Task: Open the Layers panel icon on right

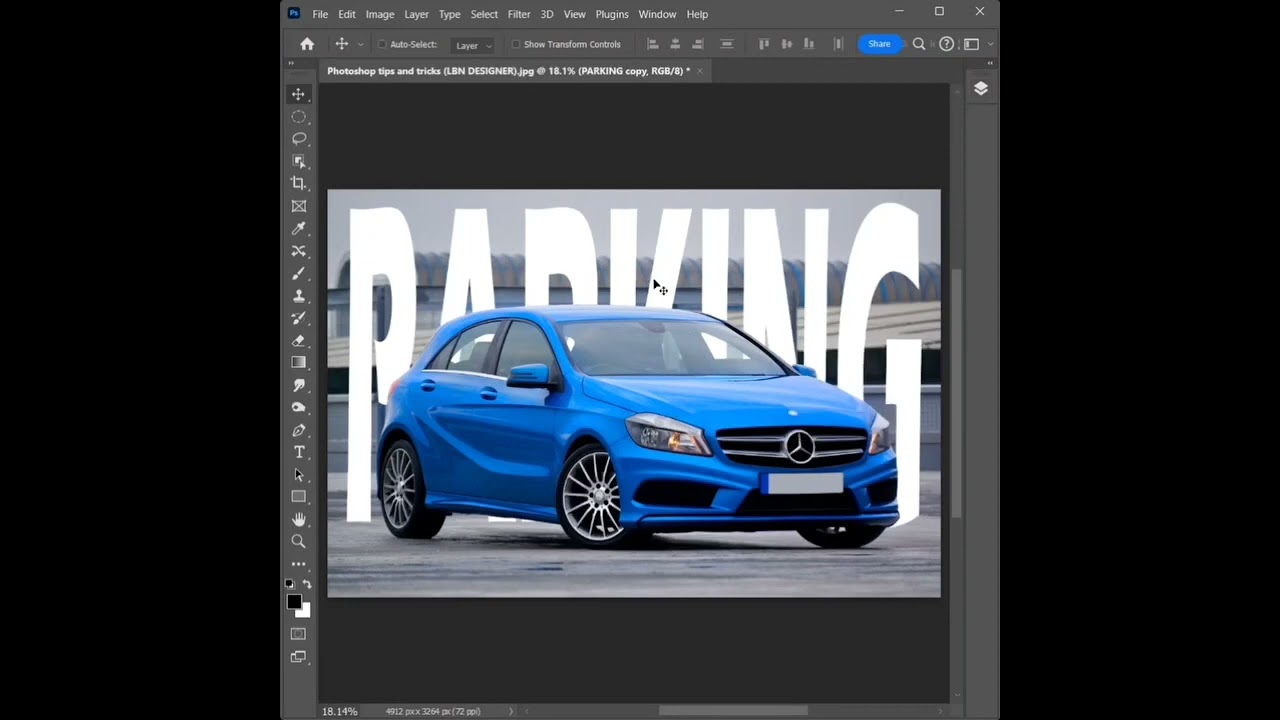Action: pyautogui.click(x=981, y=88)
